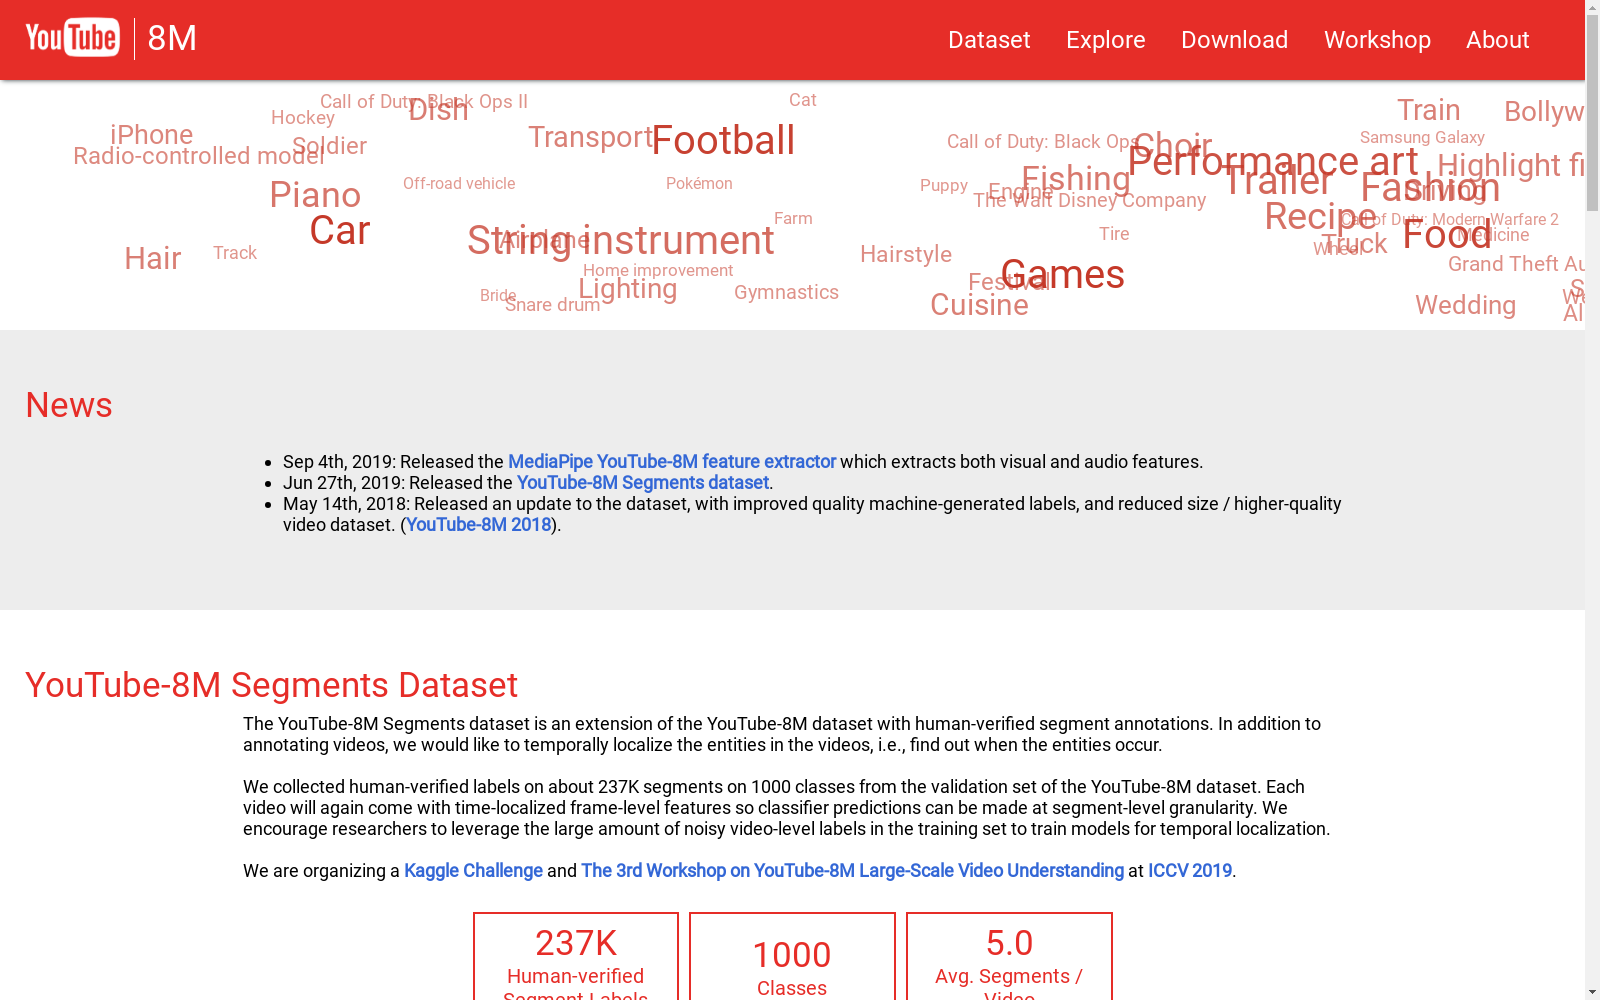Image resolution: width=1600 pixels, height=1000 pixels.
Task: Open the About page
Action: pyautogui.click(x=1498, y=40)
